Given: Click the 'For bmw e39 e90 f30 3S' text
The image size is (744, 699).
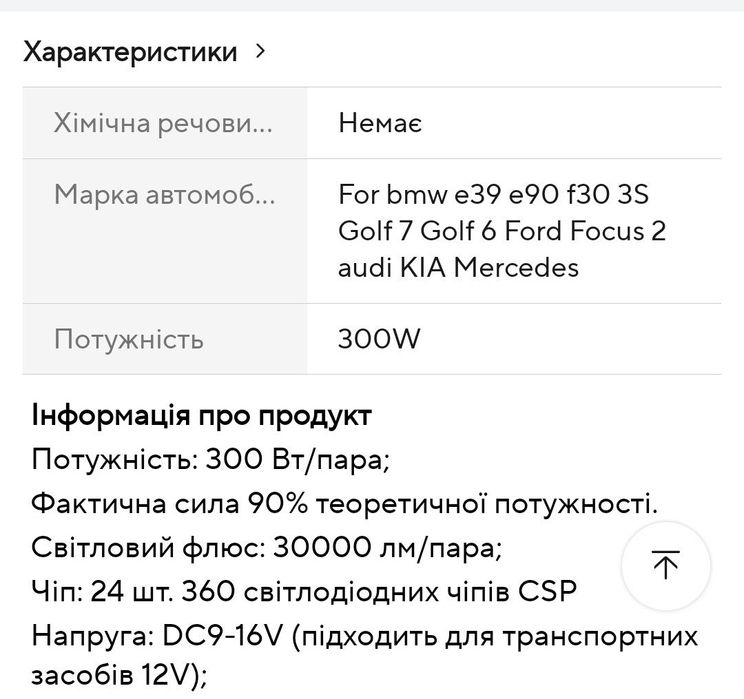Looking at the screenshot, I should point(493,193).
